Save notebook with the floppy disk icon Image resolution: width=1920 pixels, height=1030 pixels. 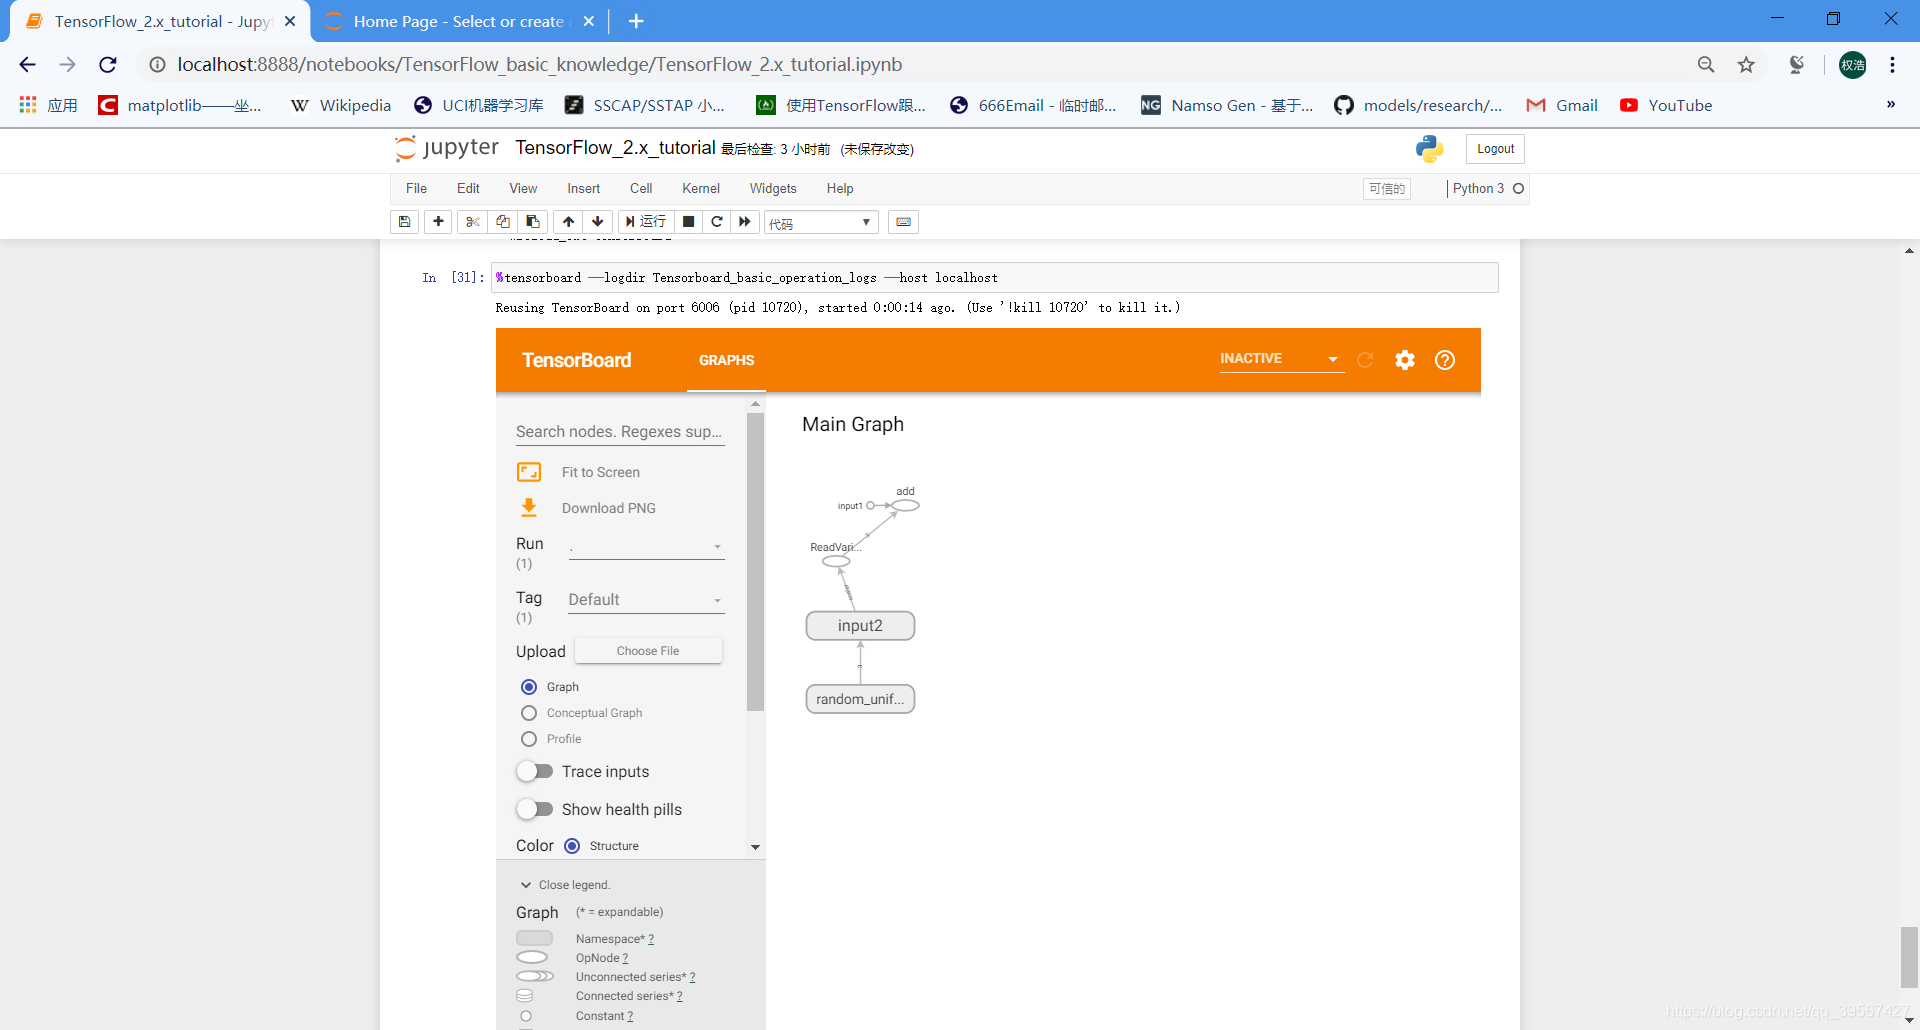[404, 222]
